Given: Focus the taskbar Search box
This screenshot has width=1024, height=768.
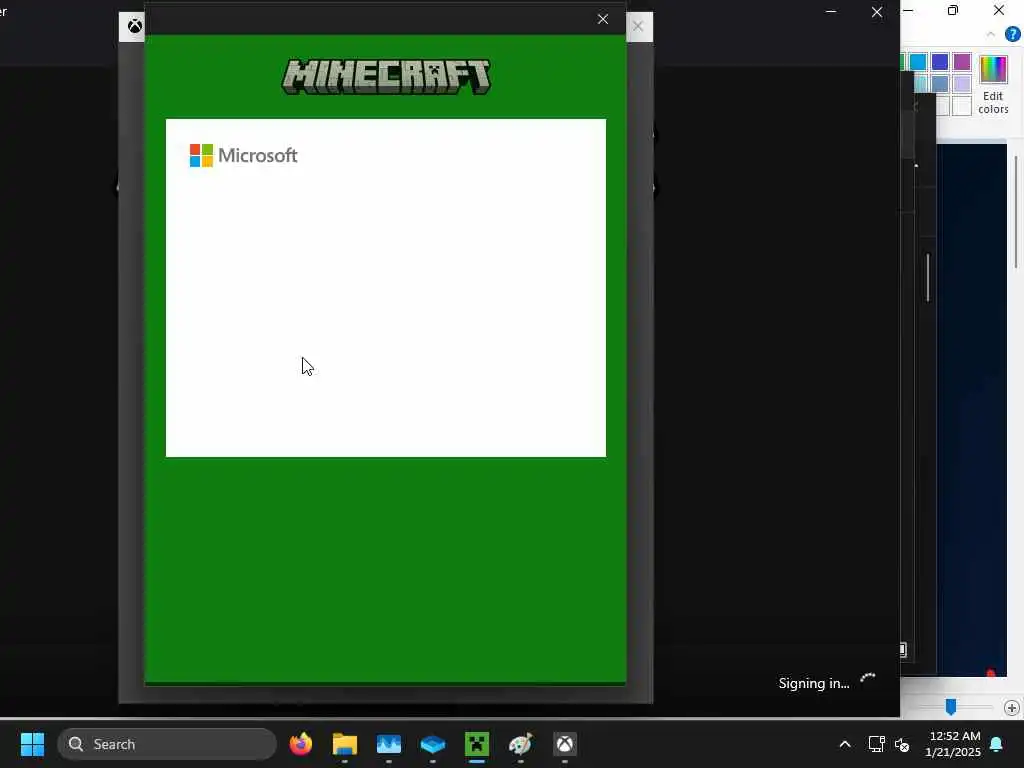Looking at the screenshot, I should tap(167, 744).
